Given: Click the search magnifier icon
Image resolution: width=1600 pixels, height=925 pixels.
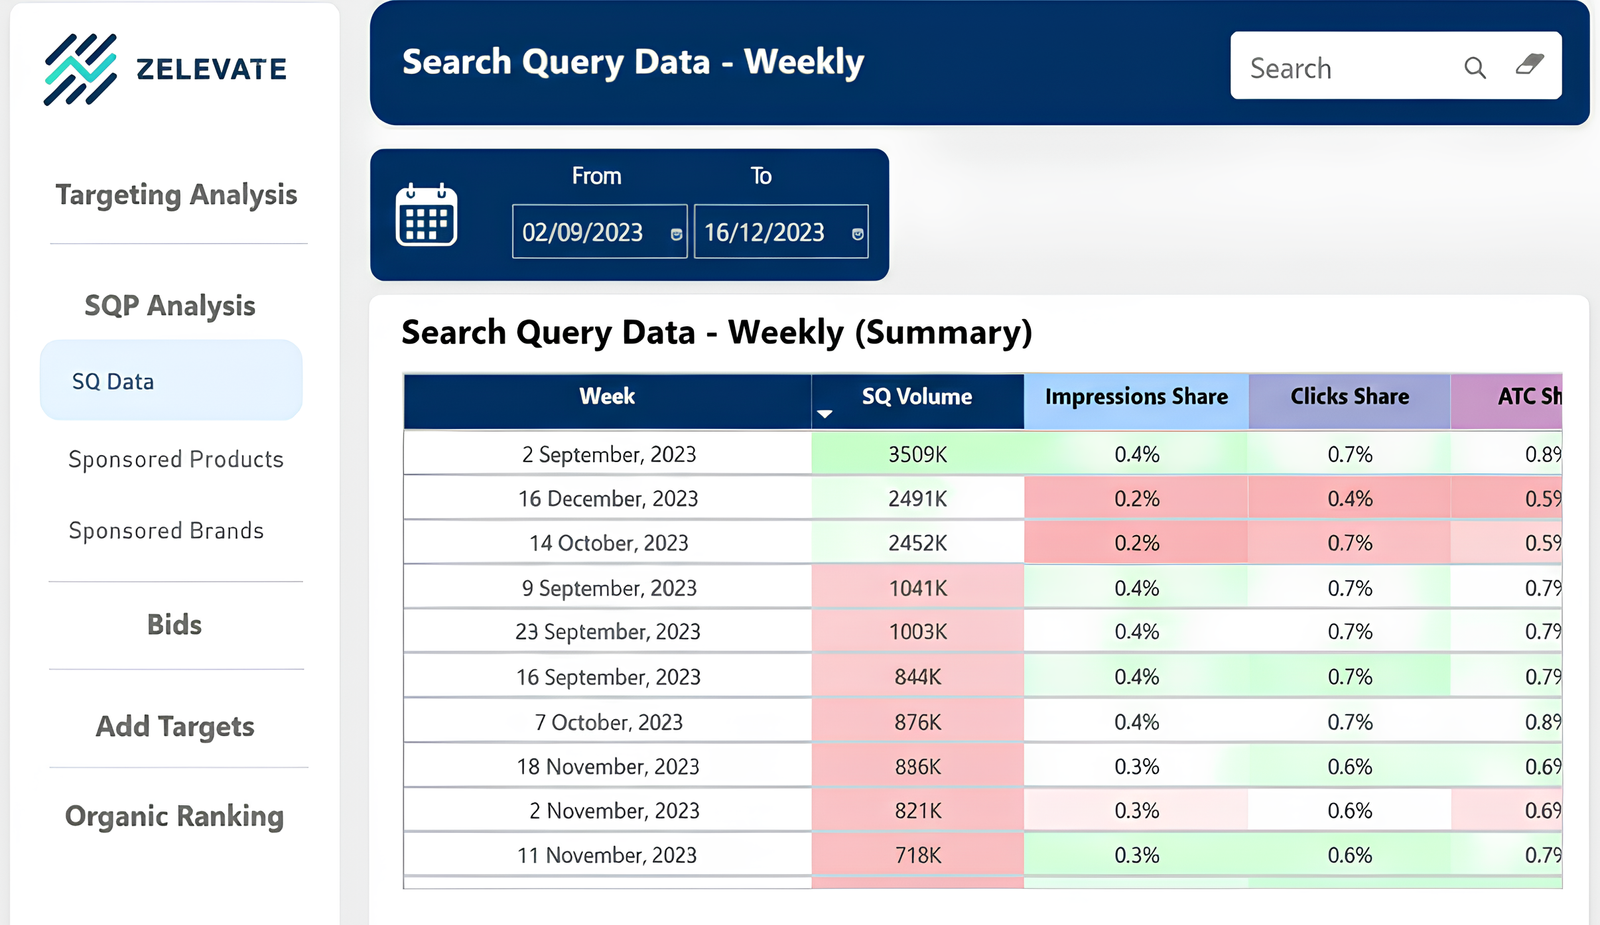Looking at the screenshot, I should (1475, 67).
